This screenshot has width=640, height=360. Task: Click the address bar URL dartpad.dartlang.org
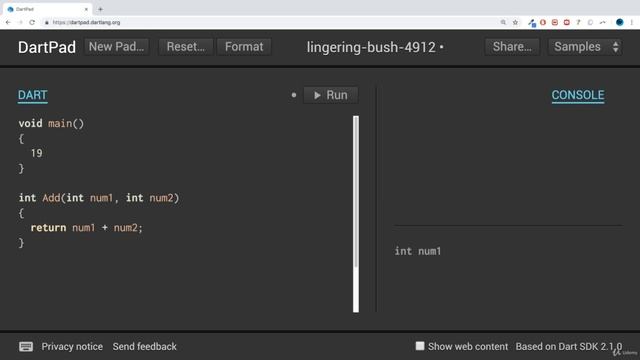(x=87, y=22)
